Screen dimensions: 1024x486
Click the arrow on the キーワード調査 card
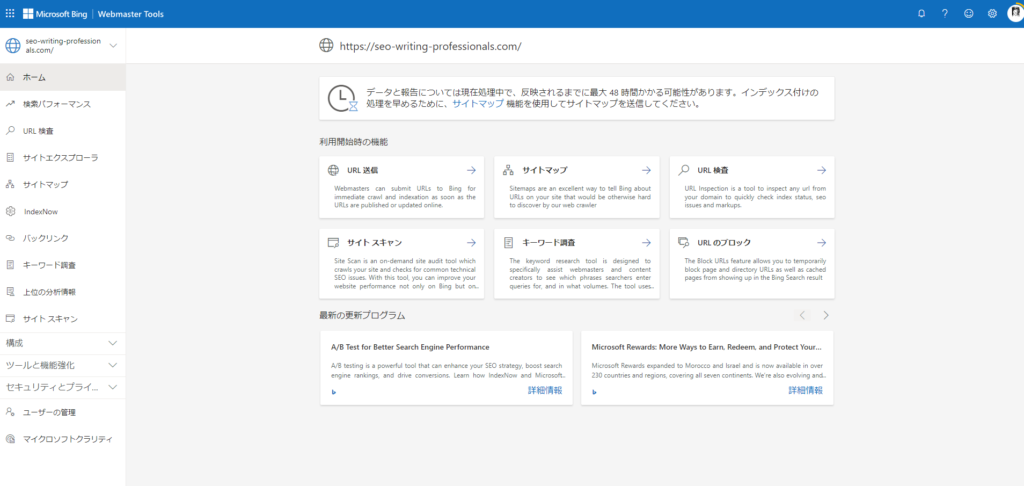[x=646, y=242]
